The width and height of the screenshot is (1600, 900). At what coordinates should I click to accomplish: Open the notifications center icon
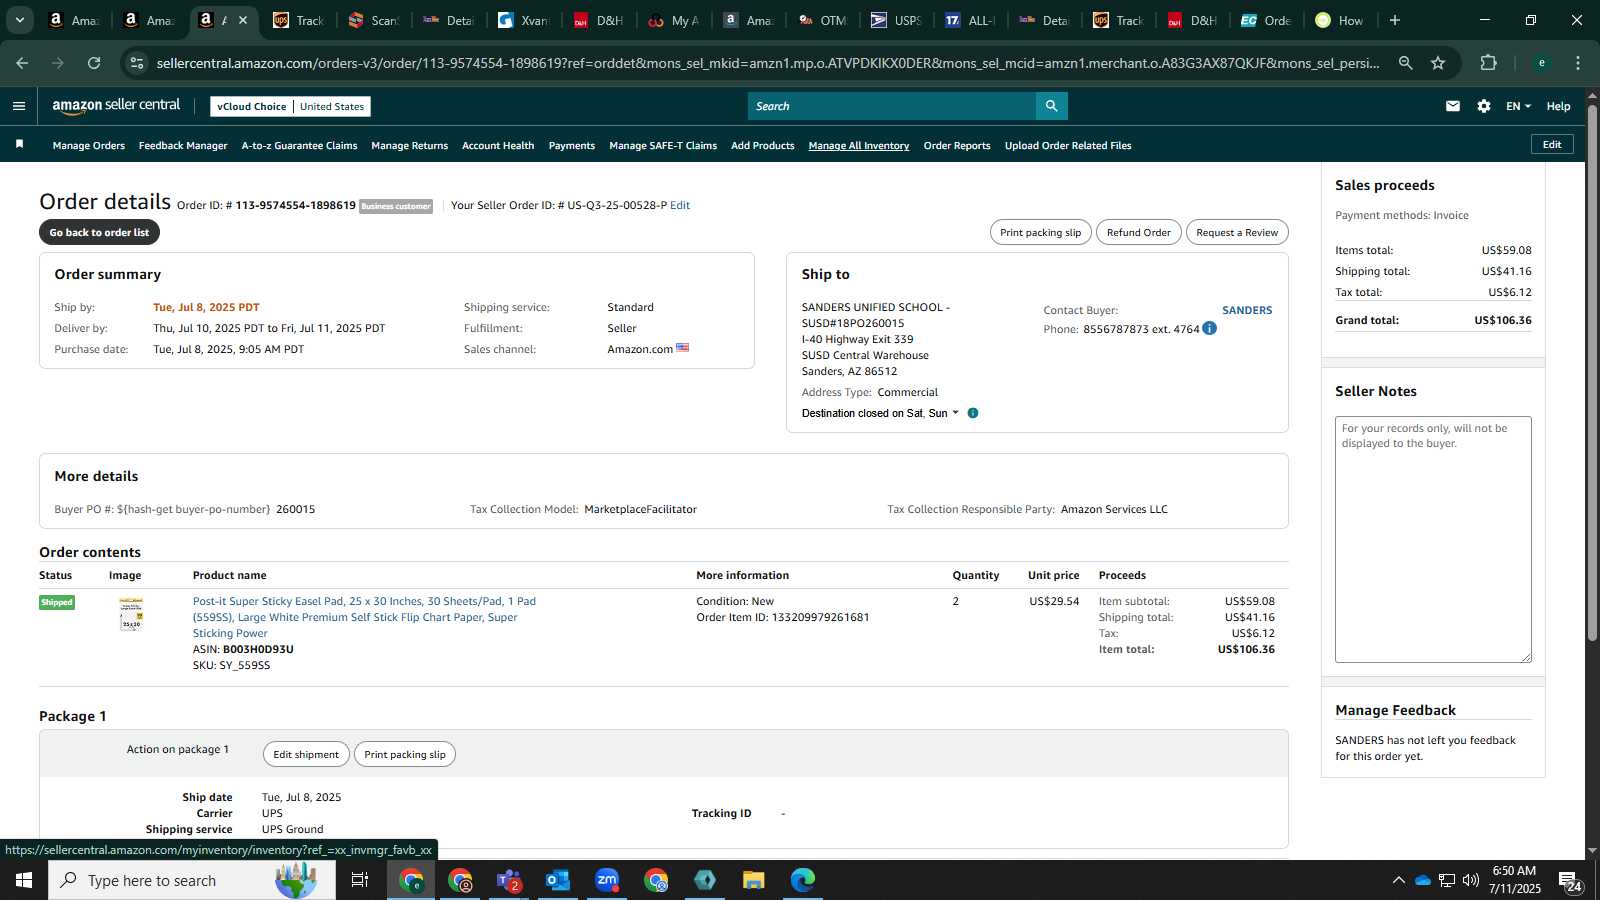[1570, 881]
